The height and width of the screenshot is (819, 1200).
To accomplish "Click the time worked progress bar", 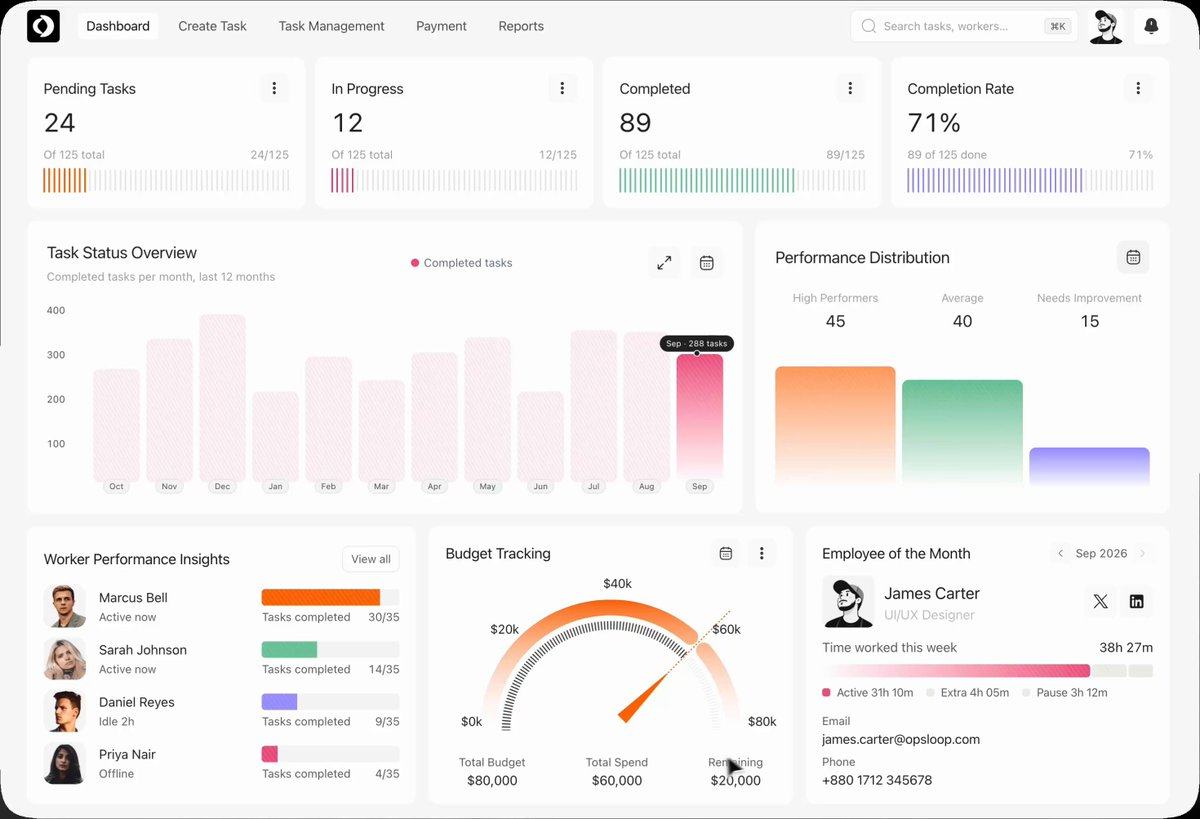I will click(987, 671).
